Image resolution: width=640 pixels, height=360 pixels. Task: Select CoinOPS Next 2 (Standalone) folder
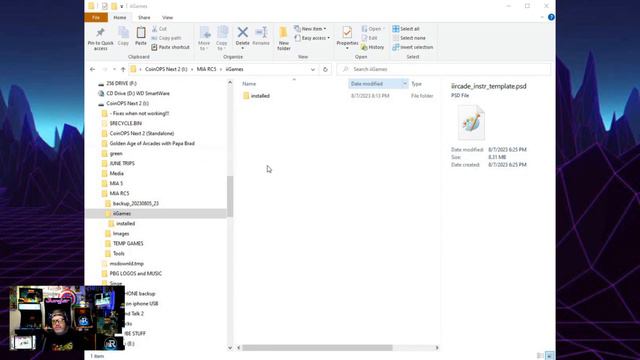[142, 133]
